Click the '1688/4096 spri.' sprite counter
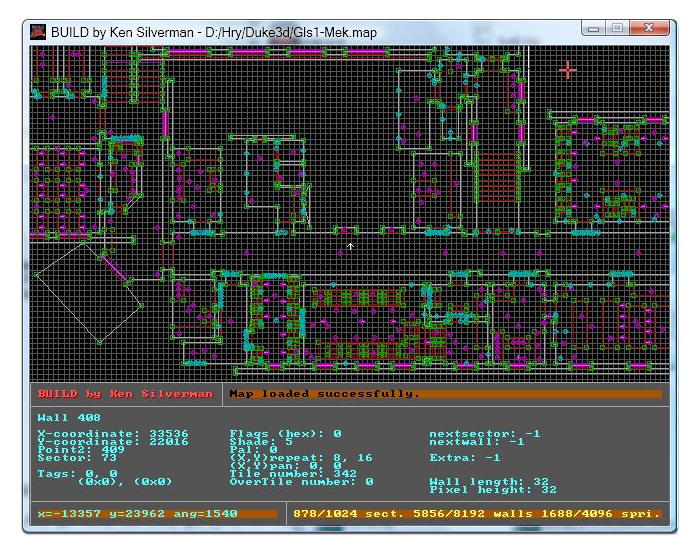The width and height of the screenshot is (700, 550). click(x=600, y=514)
